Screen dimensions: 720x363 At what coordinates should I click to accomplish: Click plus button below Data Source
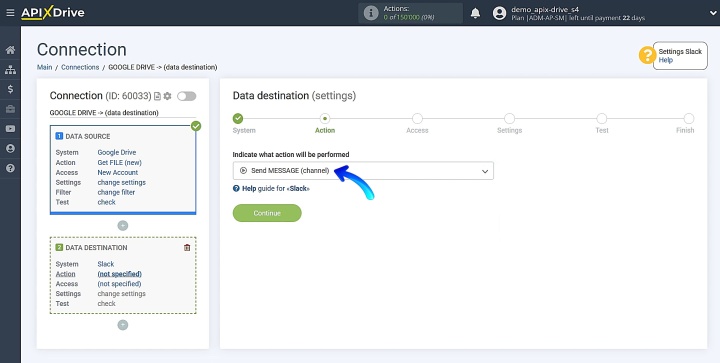123,226
